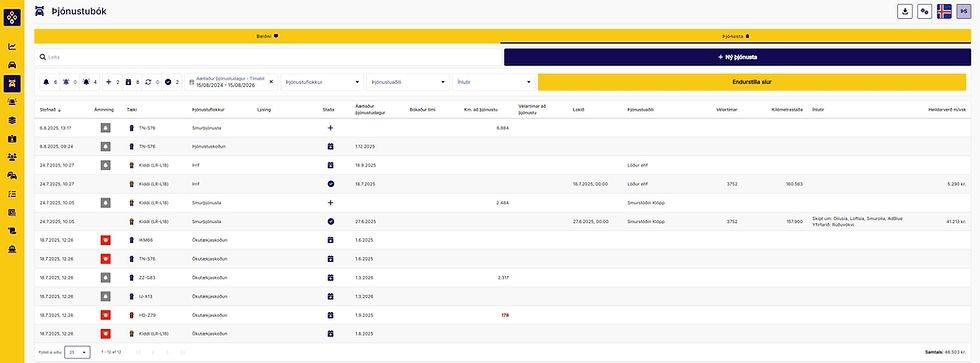
Task: Switch language via Icelandic flag
Action: coord(944,11)
